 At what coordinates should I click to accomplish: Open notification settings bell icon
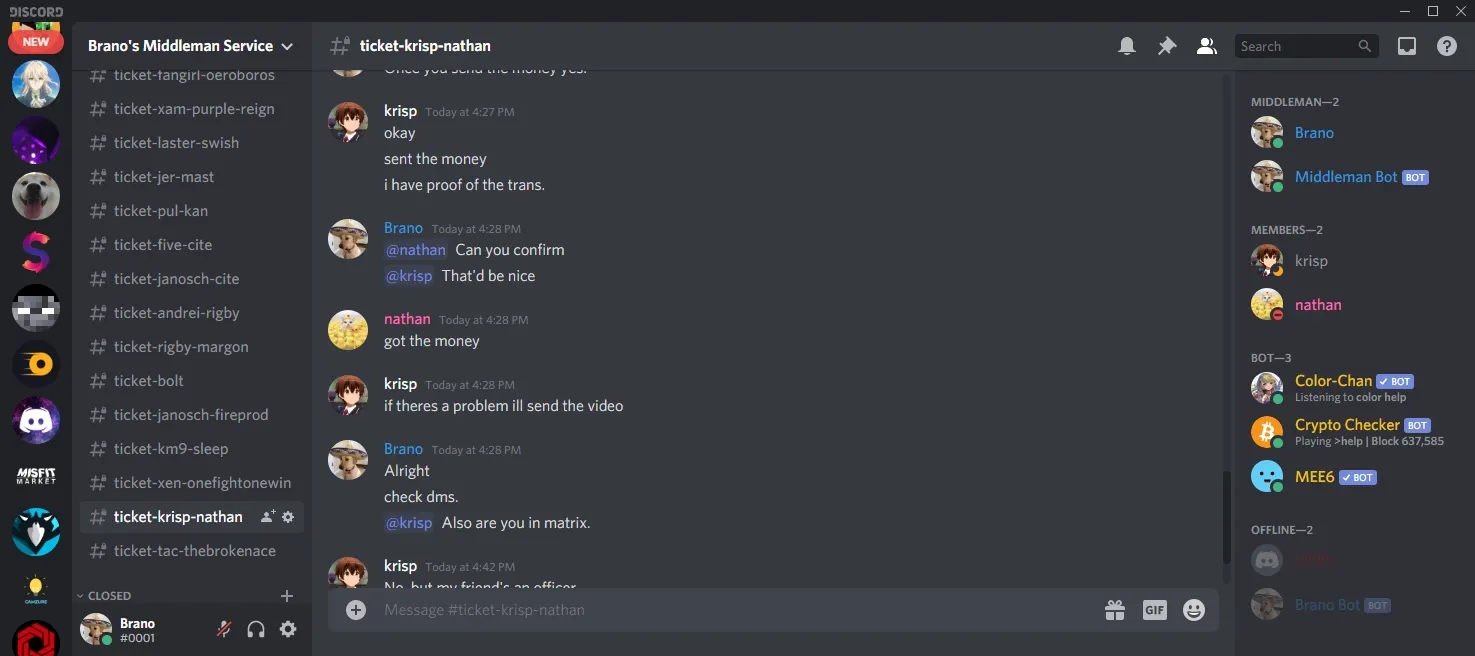(x=1127, y=46)
